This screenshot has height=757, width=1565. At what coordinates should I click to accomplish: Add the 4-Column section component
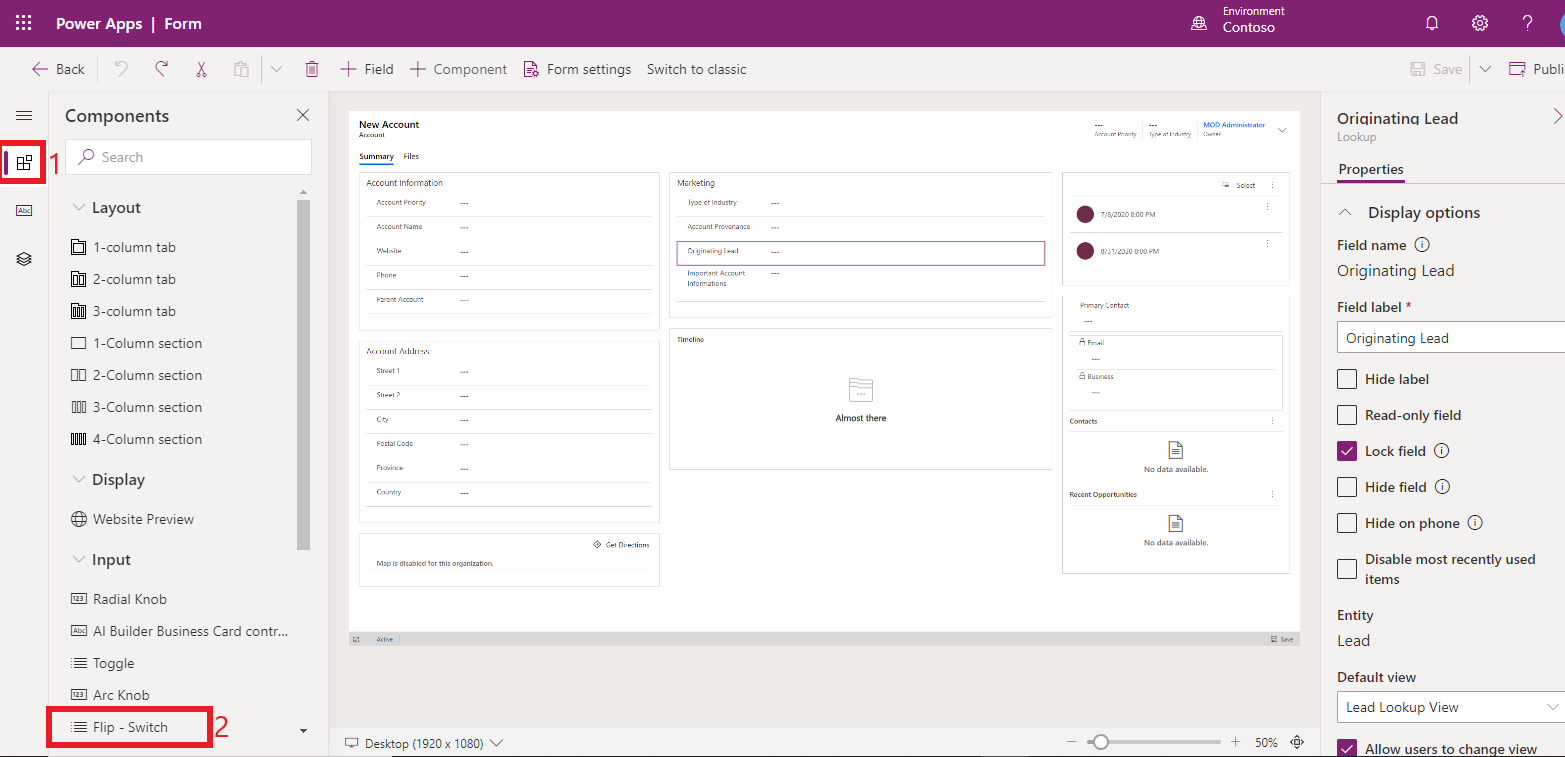click(137, 439)
